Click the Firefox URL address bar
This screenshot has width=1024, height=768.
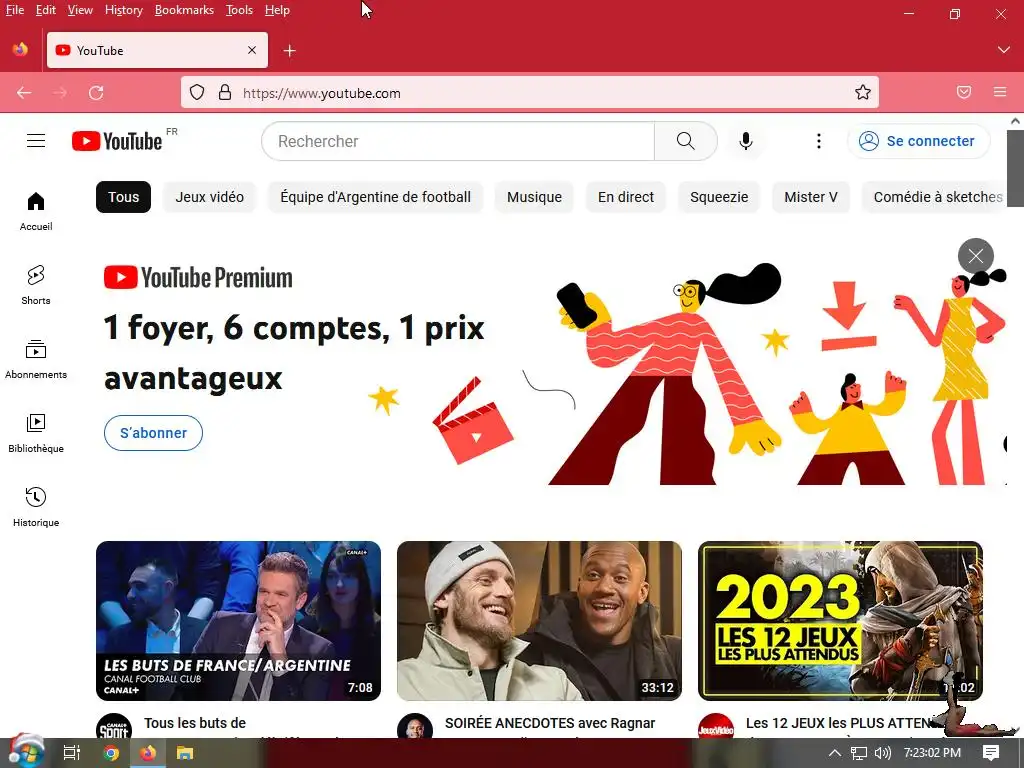[x=530, y=93]
